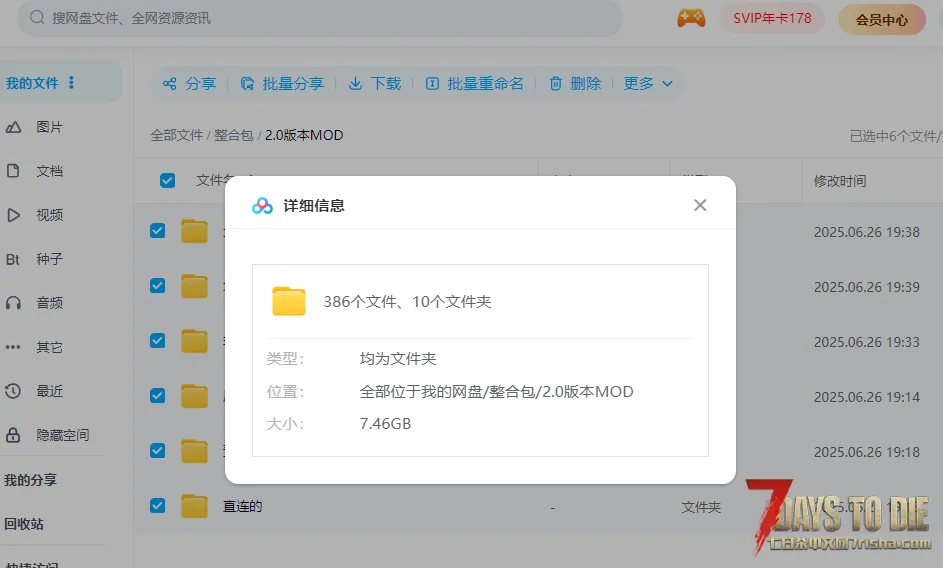
Task: Uncheck the folder modified 19:33
Action: click(x=158, y=341)
